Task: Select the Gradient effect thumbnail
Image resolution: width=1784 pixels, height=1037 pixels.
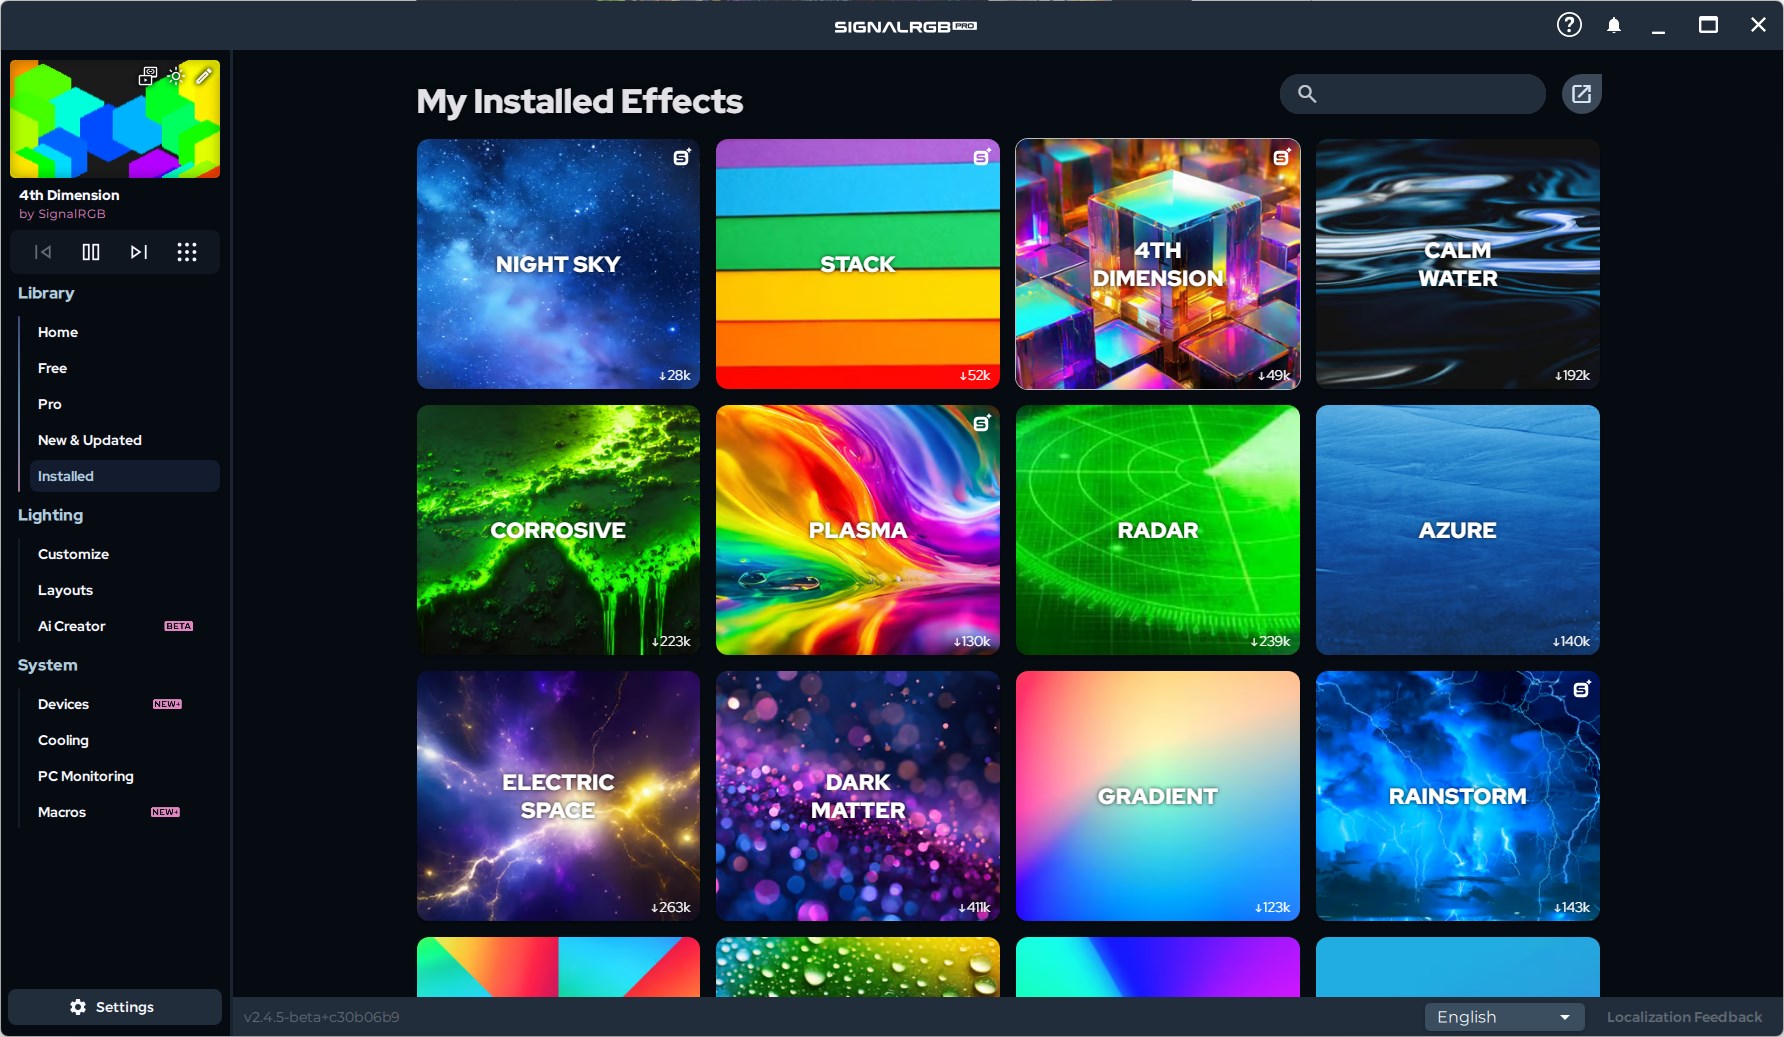Action: tap(1157, 796)
